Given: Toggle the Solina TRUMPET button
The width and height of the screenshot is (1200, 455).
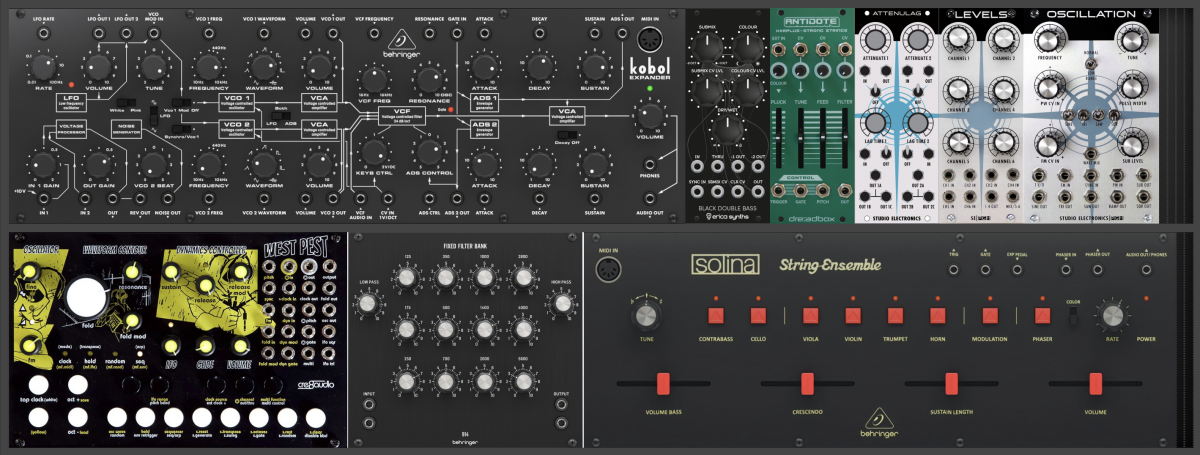Looking at the screenshot, I should [x=894, y=316].
